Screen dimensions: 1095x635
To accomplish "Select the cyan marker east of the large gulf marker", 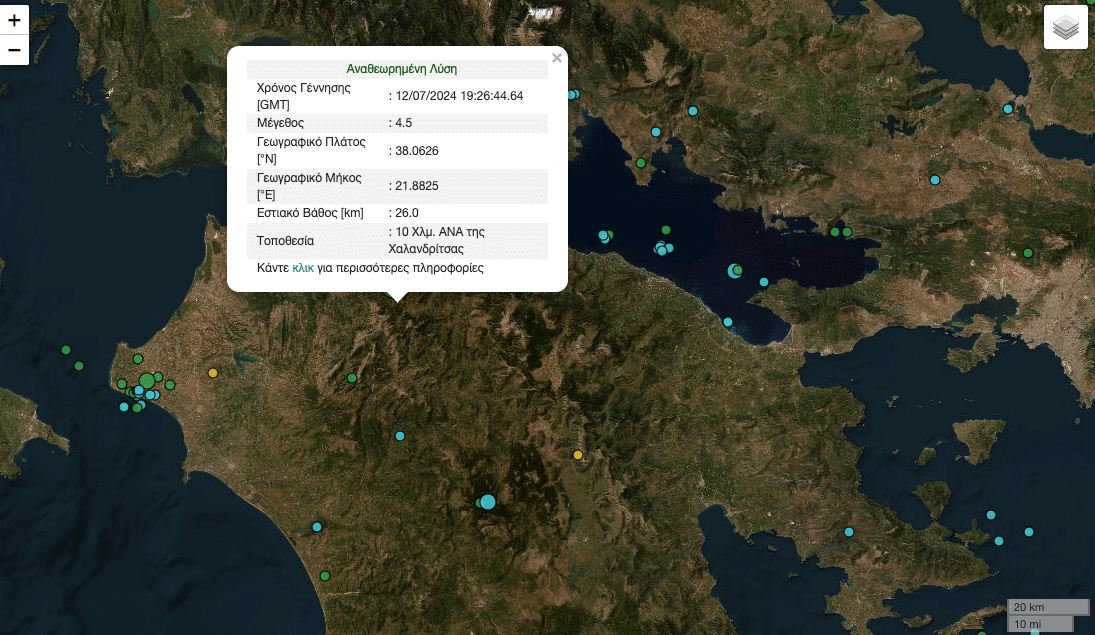I will pos(764,282).
